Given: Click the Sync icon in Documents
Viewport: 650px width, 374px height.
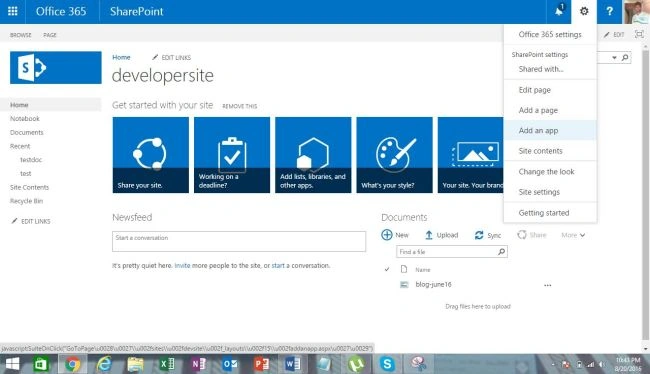Looking at the screenshot, I should pos(479,235).
